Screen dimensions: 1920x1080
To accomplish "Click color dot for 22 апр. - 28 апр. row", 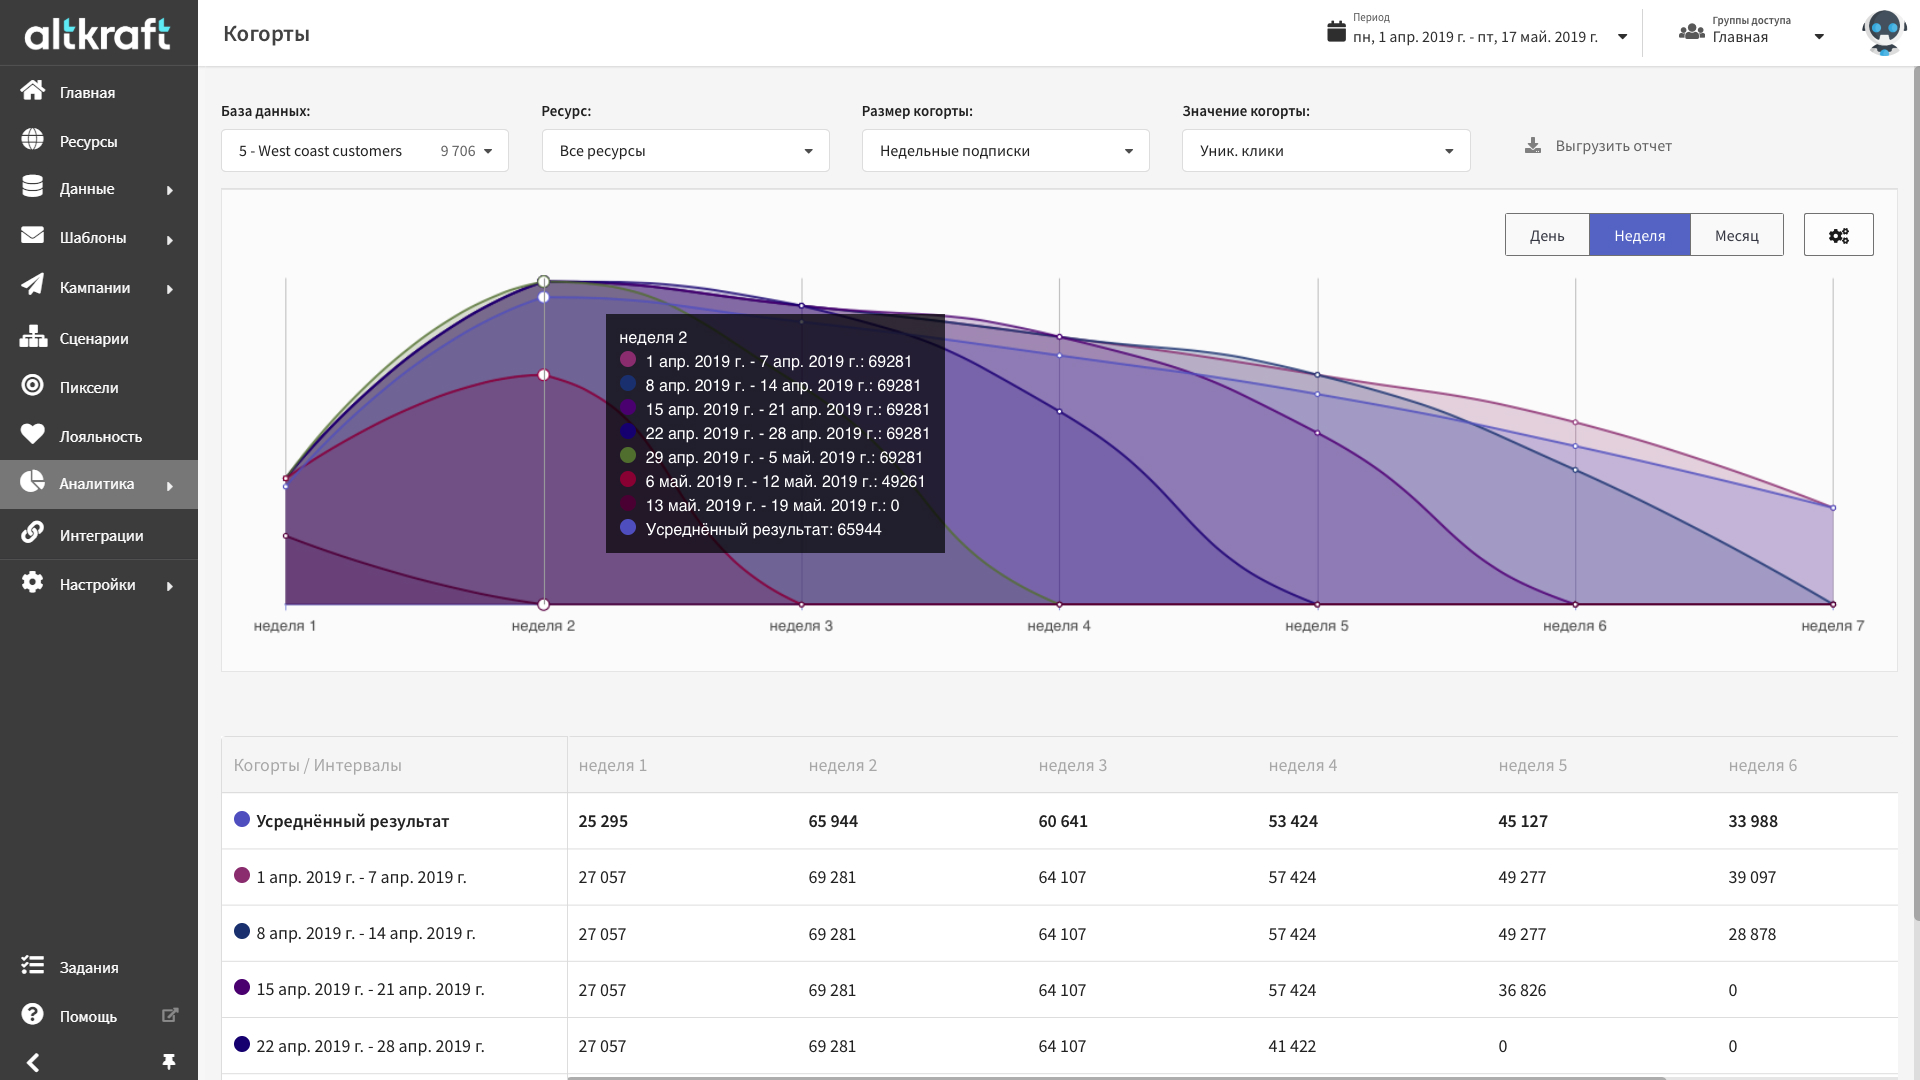I will (x=242, y=1044).
